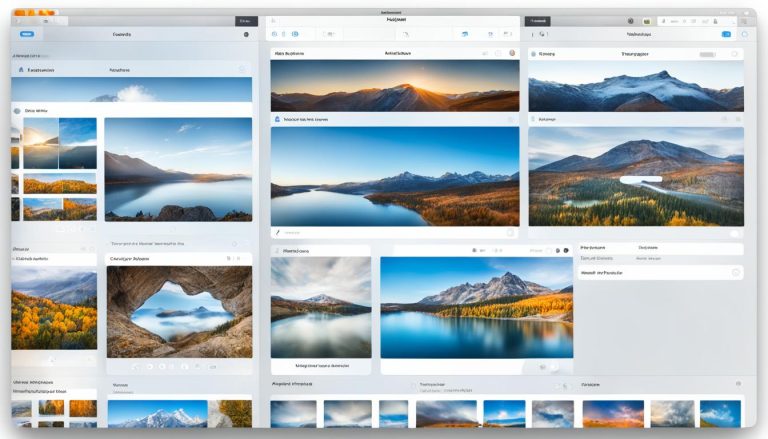This screenshot has width=768, height=439.
Task: Click the dark button at right panel's top-left
Action: click(x=538, y=21)
